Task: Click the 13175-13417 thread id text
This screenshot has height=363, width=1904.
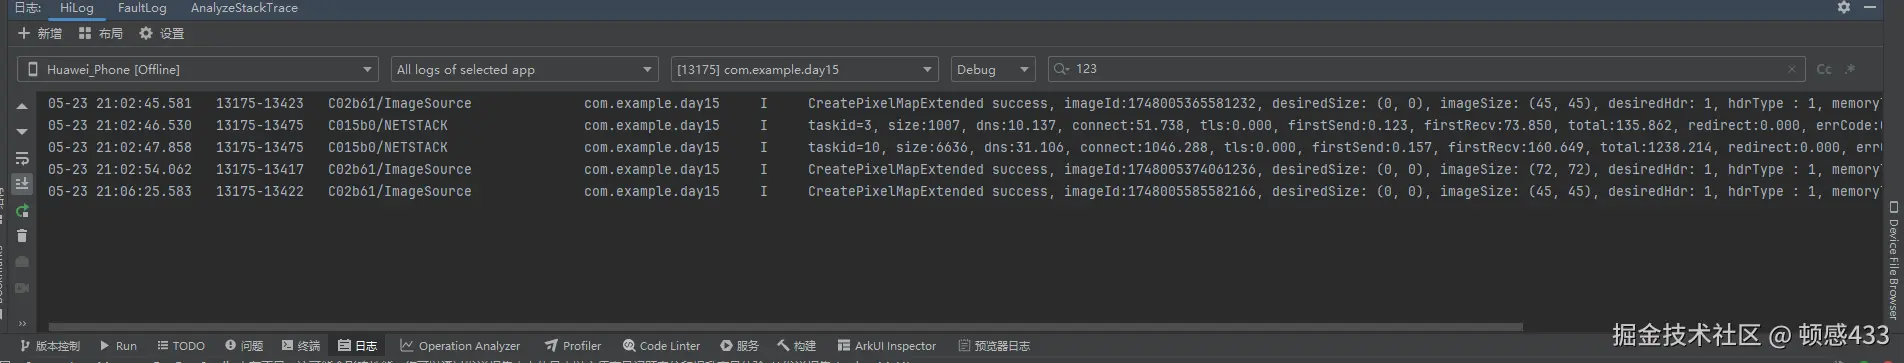Action: click(260, 169)
